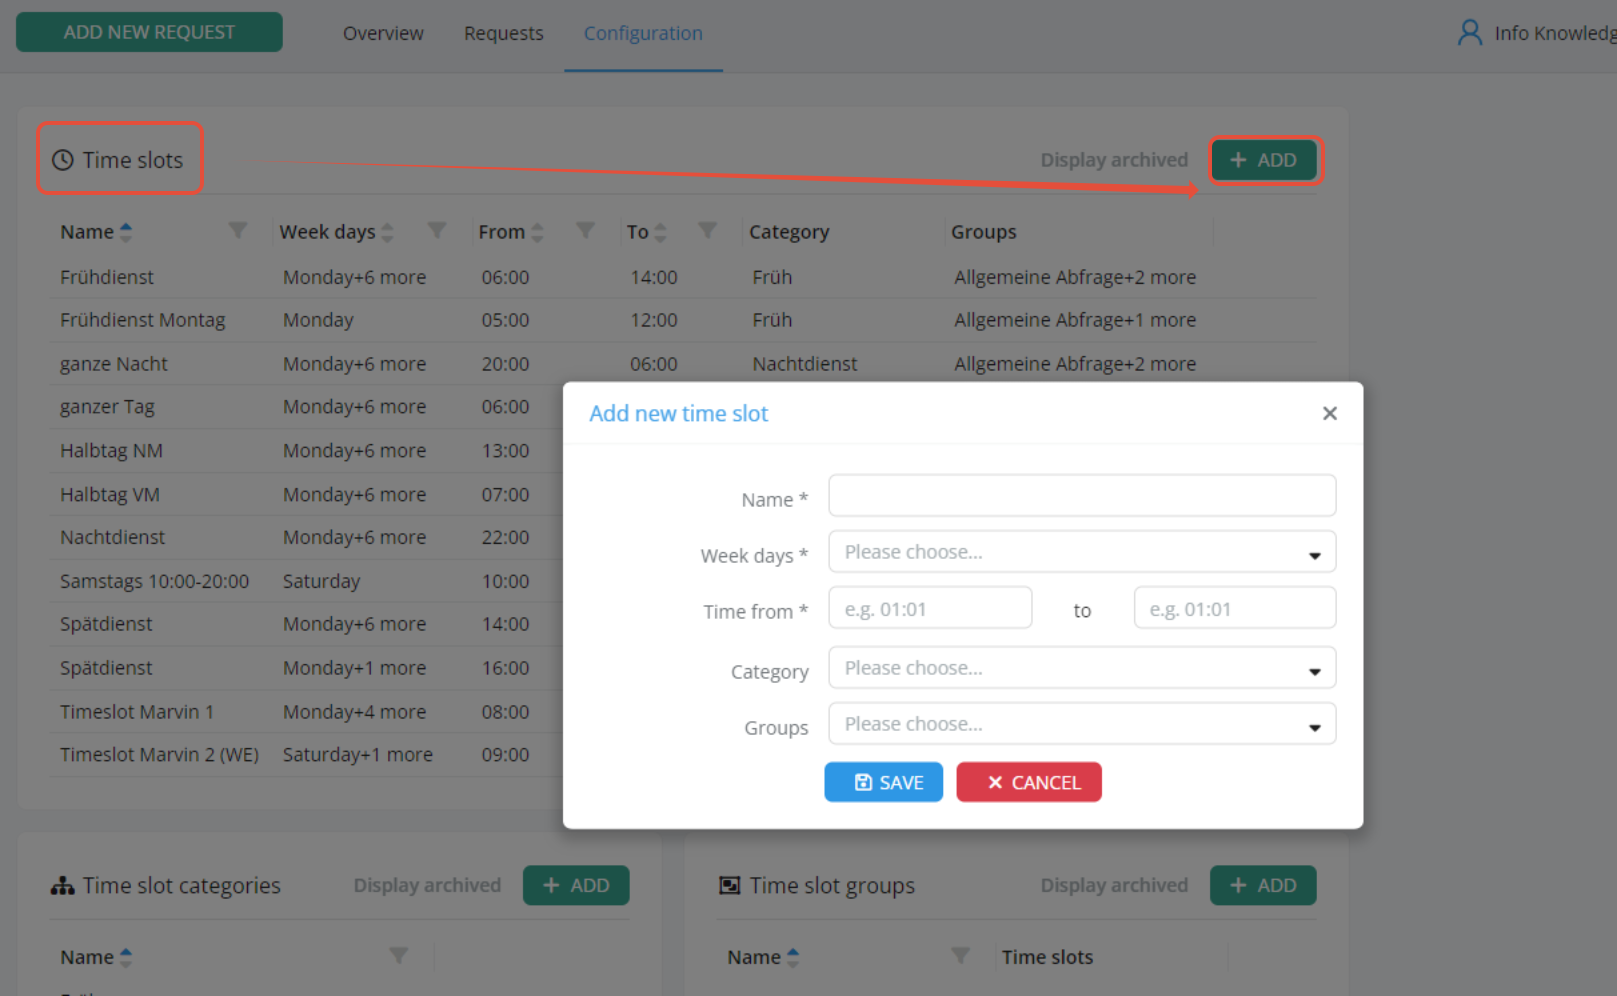Open the Category dropdown in the dialog
Screen dimensions: 1617x996
1082,668
